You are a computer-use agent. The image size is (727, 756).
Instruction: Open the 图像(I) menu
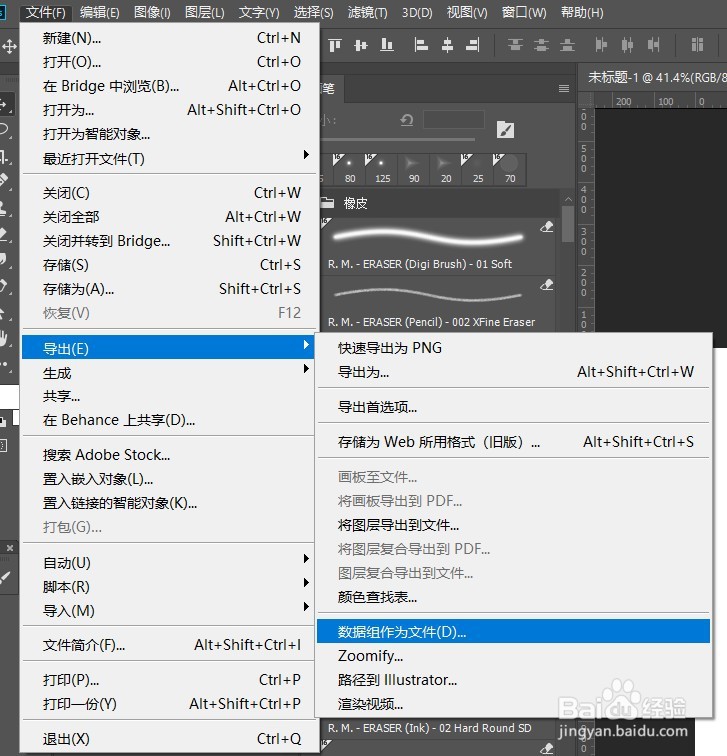coord(152,12)
